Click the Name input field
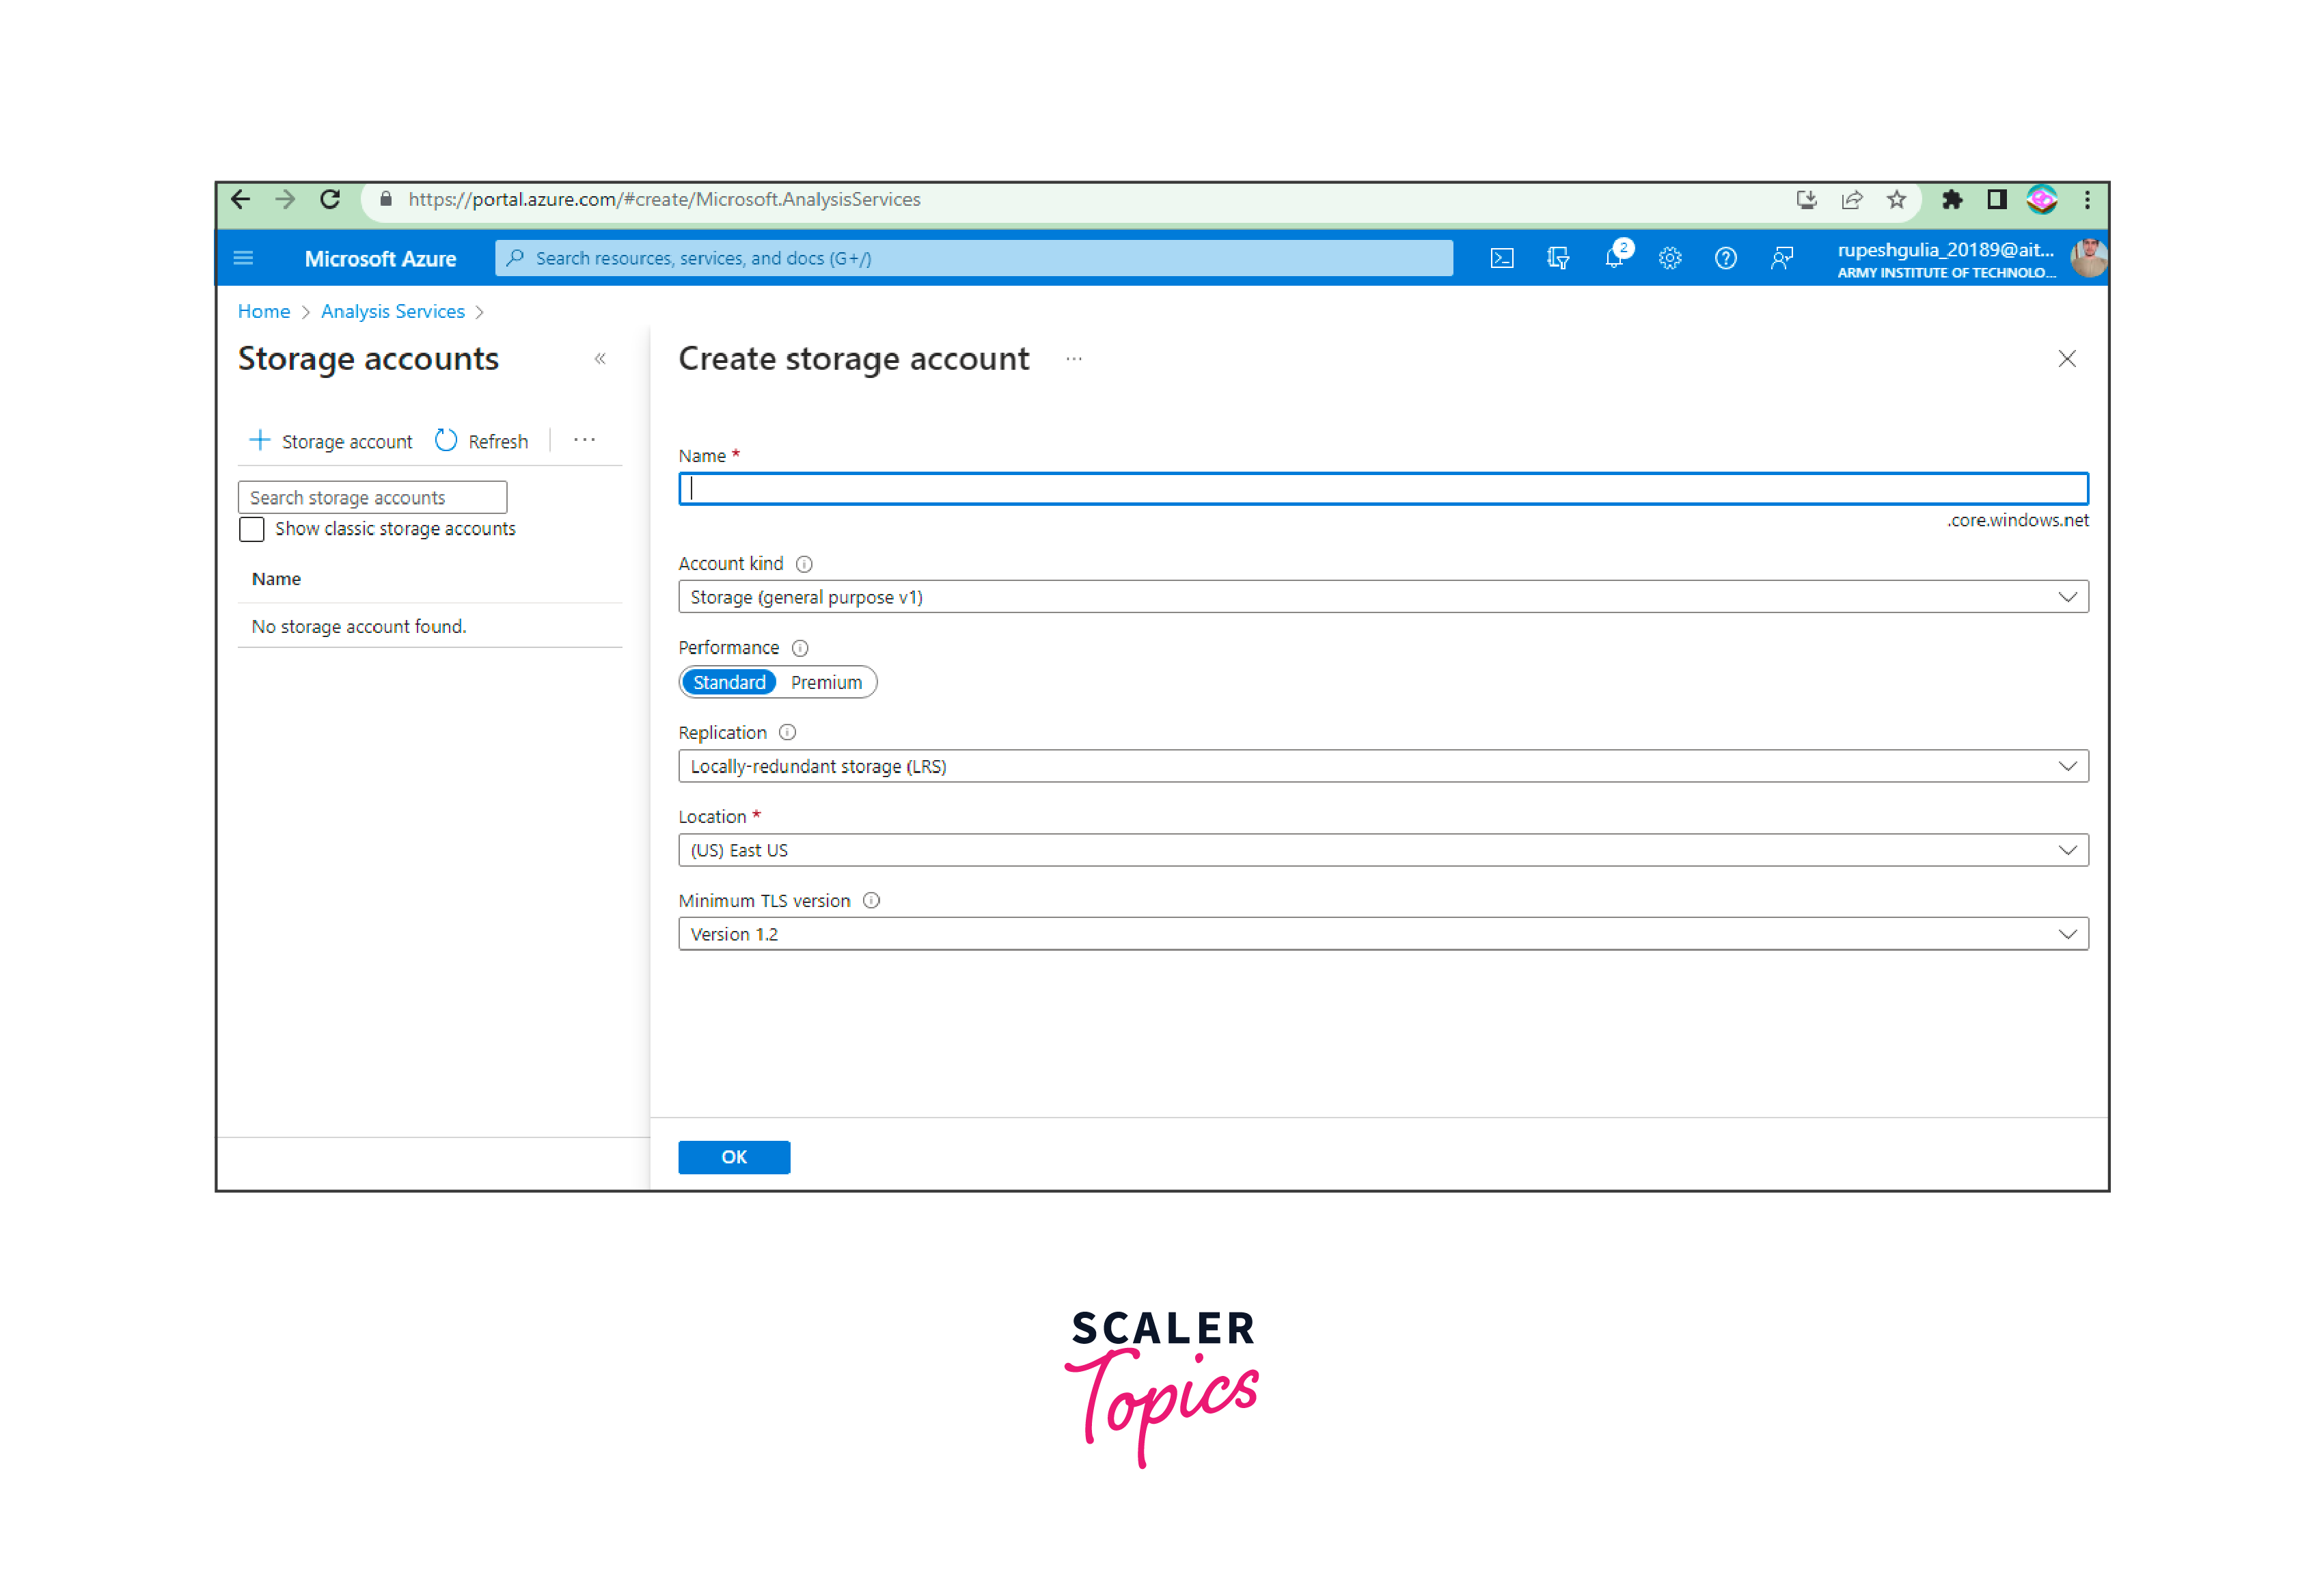This screenshot has width=2324, height=1594. coord(1383,488)
